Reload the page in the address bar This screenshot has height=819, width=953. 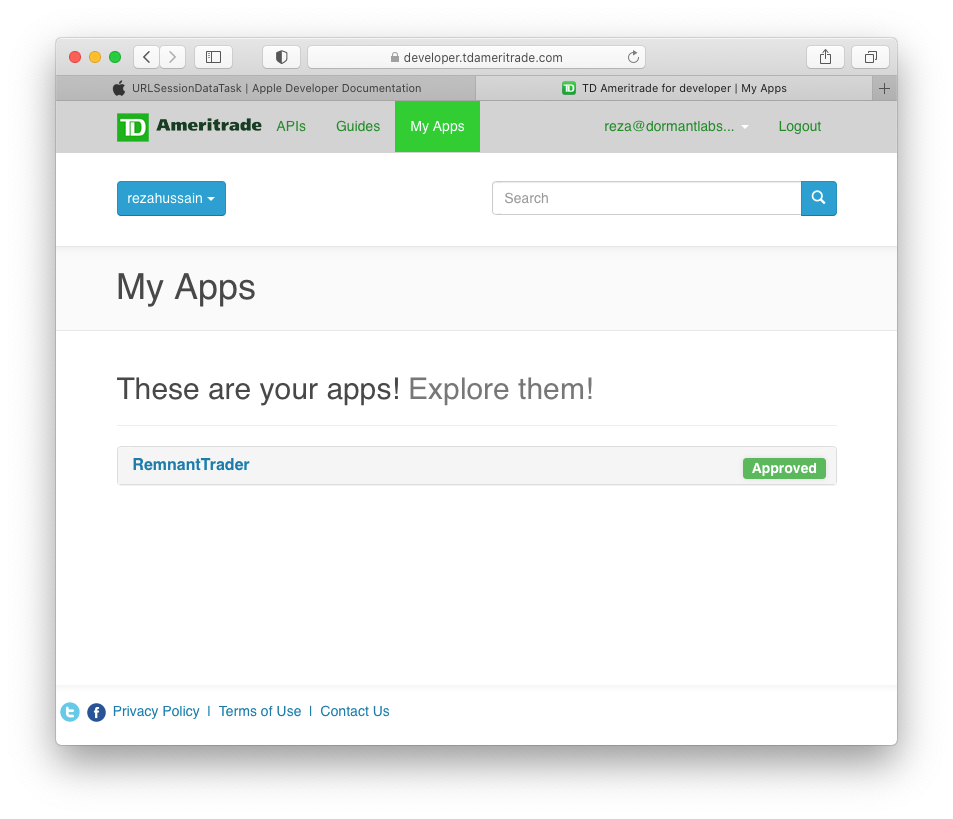(x=633, y=57)
